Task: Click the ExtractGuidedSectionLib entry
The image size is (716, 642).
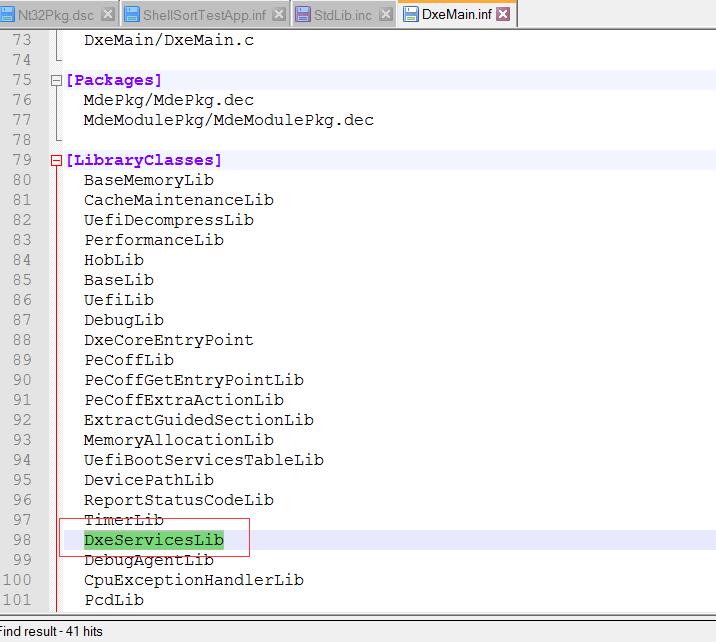Action: coord(199,420)
